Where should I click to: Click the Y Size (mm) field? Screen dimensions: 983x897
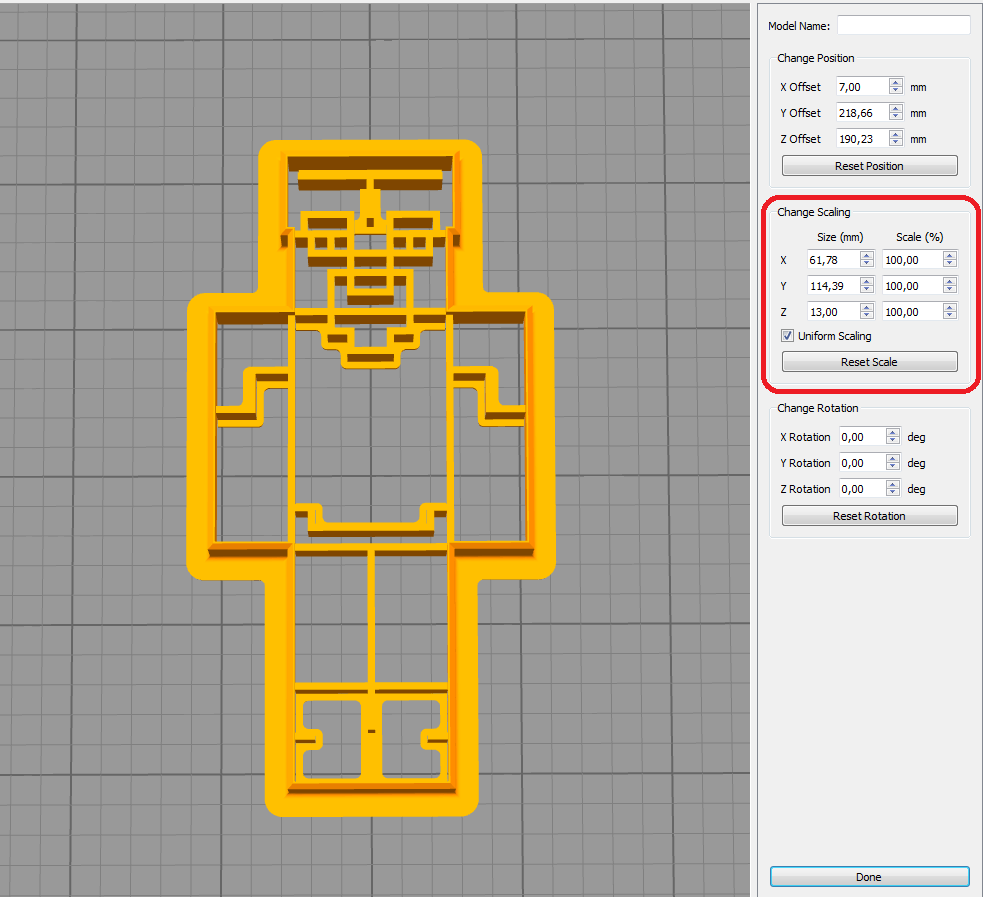833,286
